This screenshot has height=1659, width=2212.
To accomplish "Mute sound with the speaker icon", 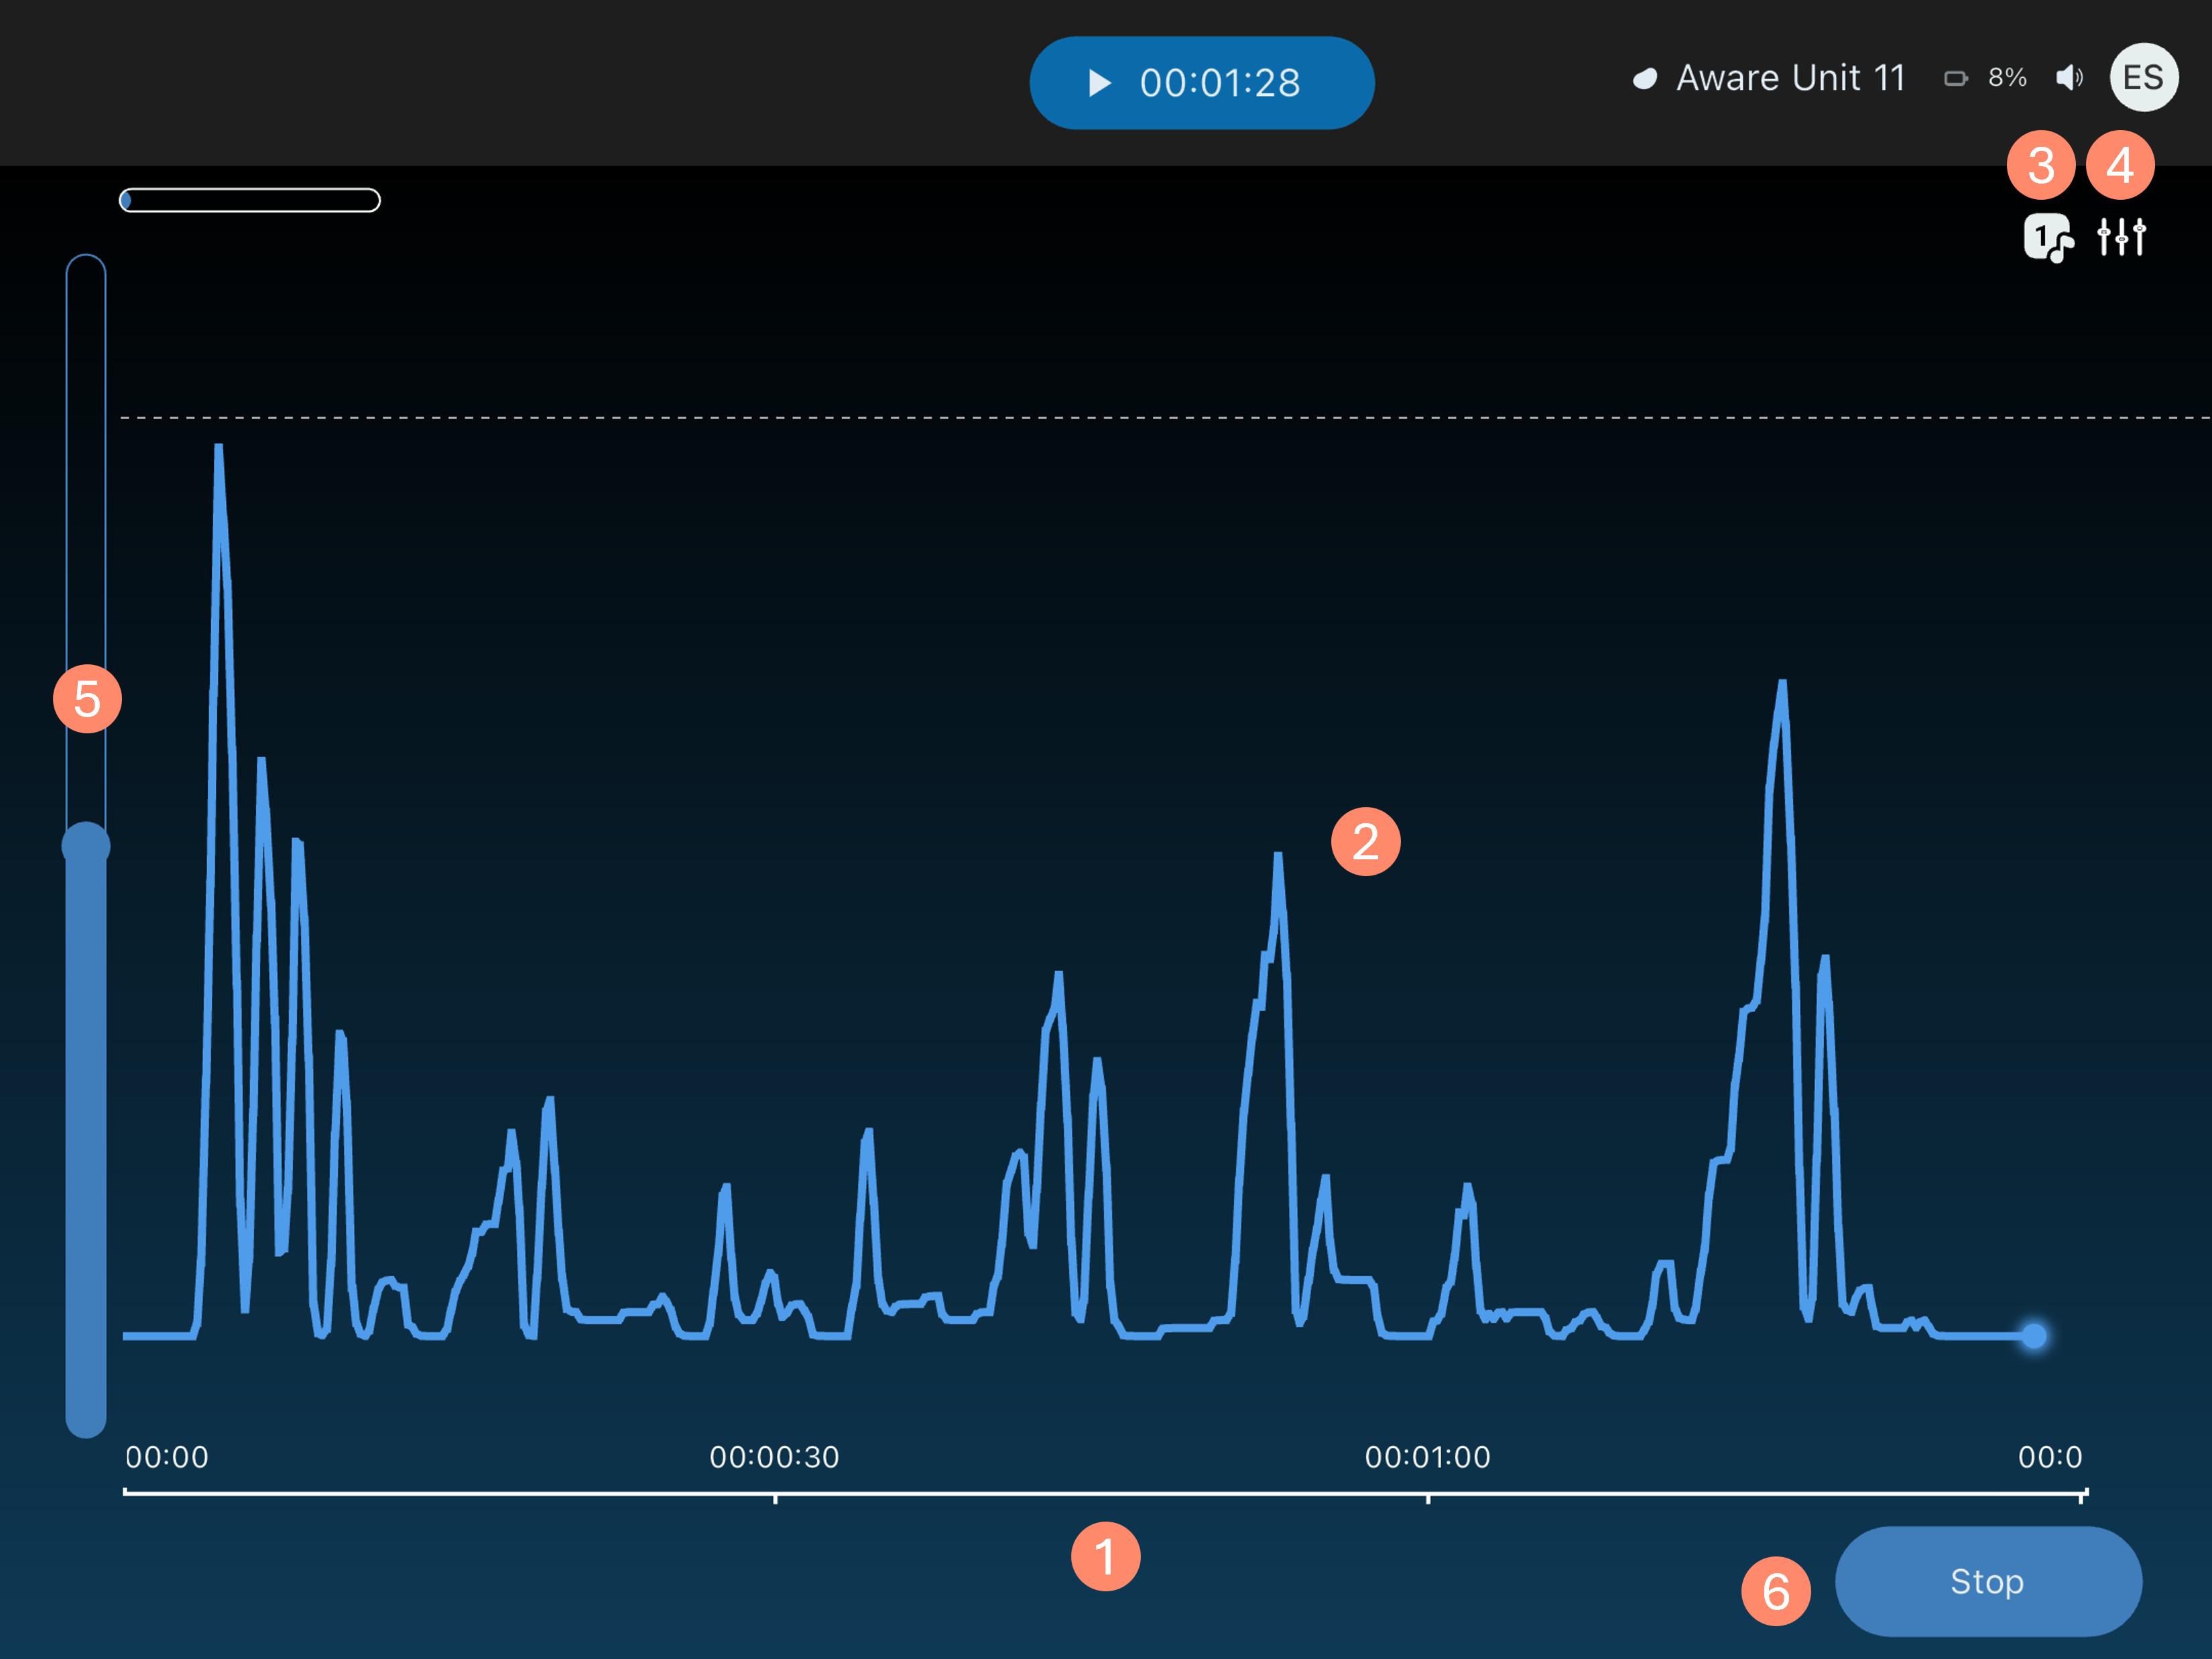I will [2069, 78].
